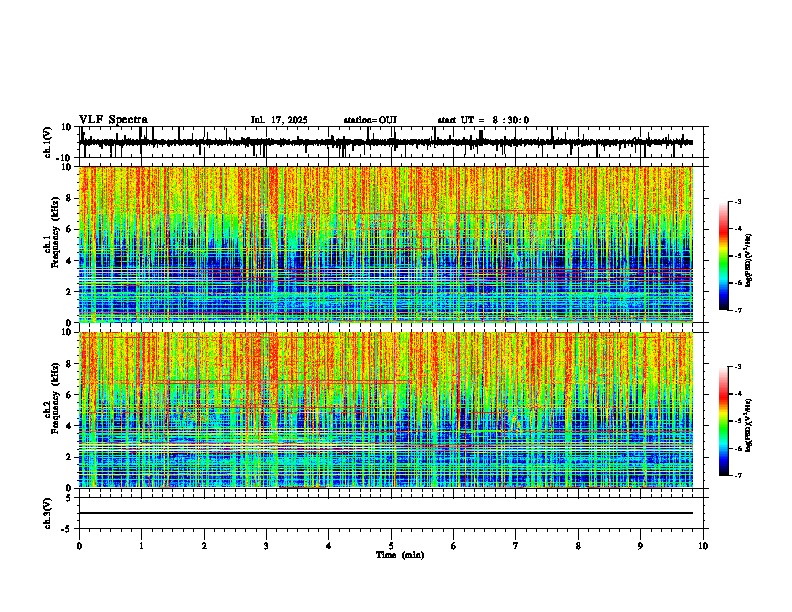The image size is (792, 612).
Task: Select the "Jul 17, 2025" date label
Action: tap(279, 120)
